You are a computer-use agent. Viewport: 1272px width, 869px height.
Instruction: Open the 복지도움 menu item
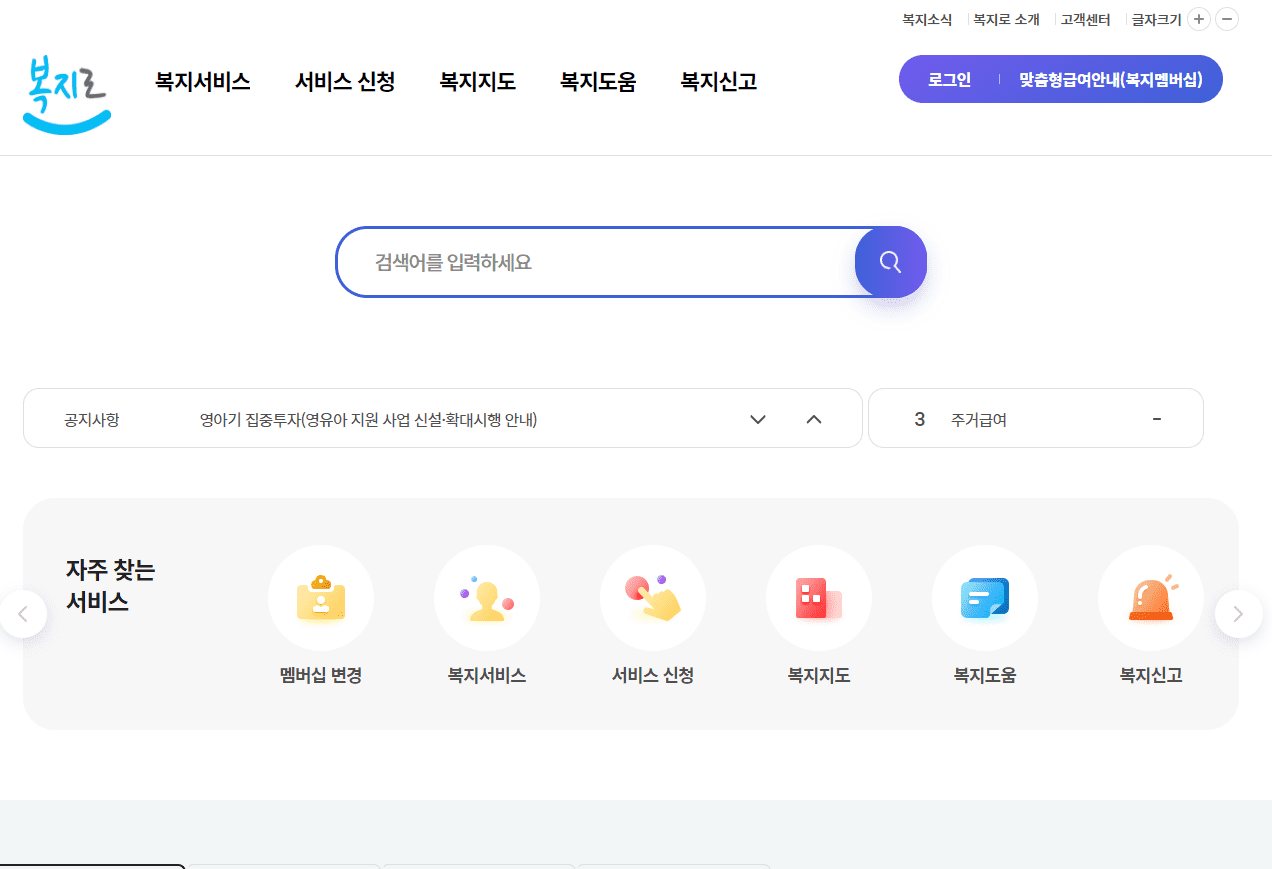598,82
